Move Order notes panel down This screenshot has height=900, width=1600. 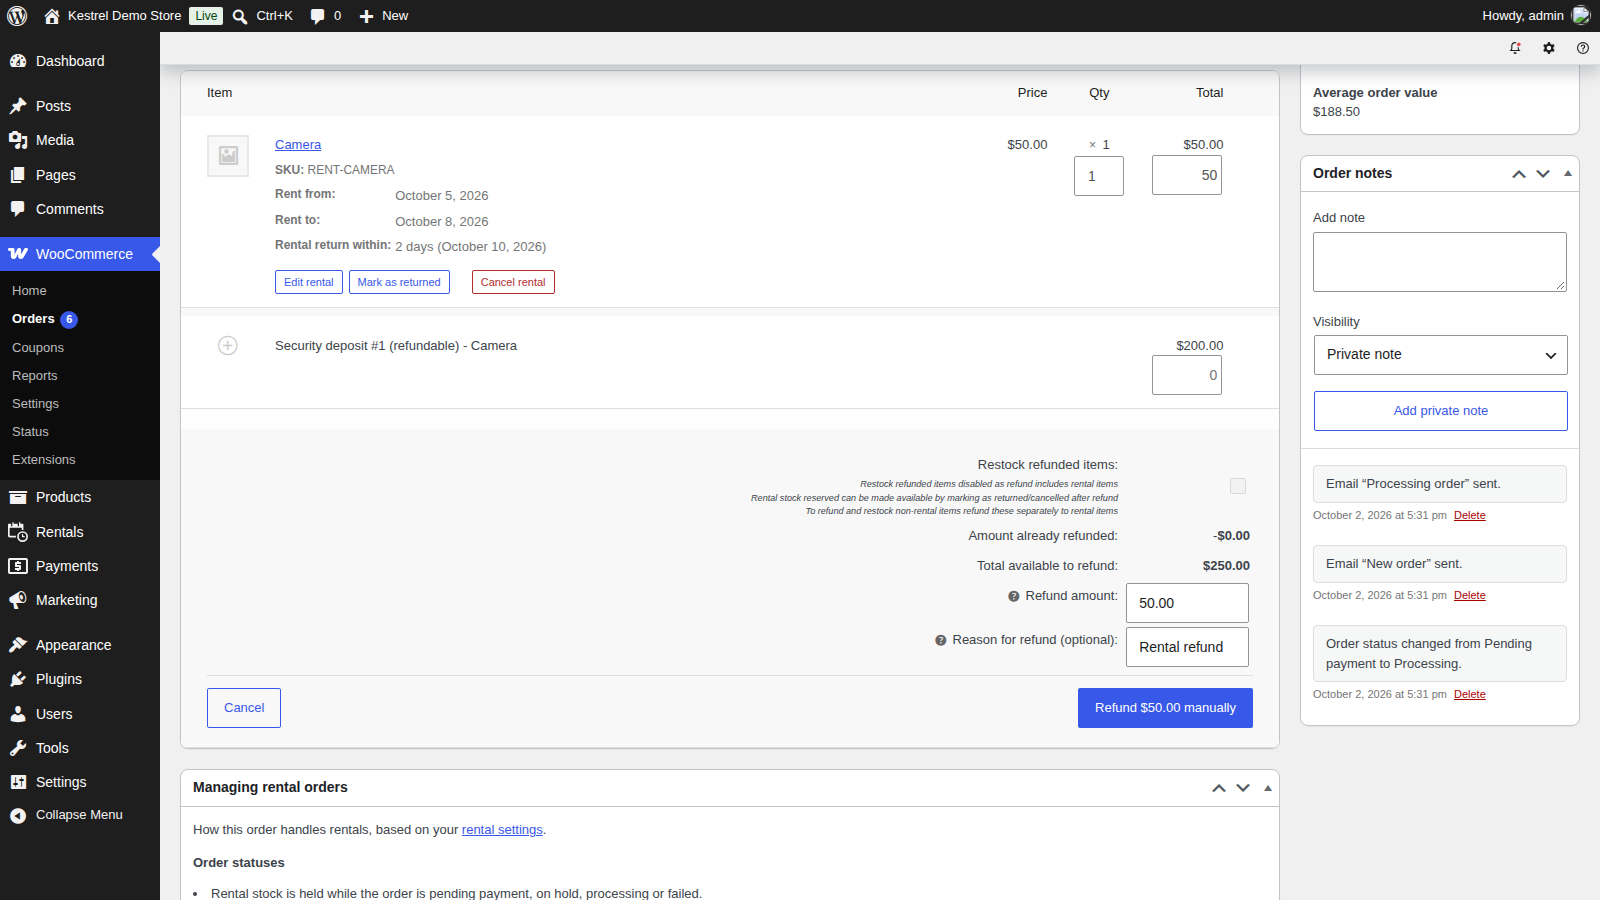click(x=1543, y=174)
